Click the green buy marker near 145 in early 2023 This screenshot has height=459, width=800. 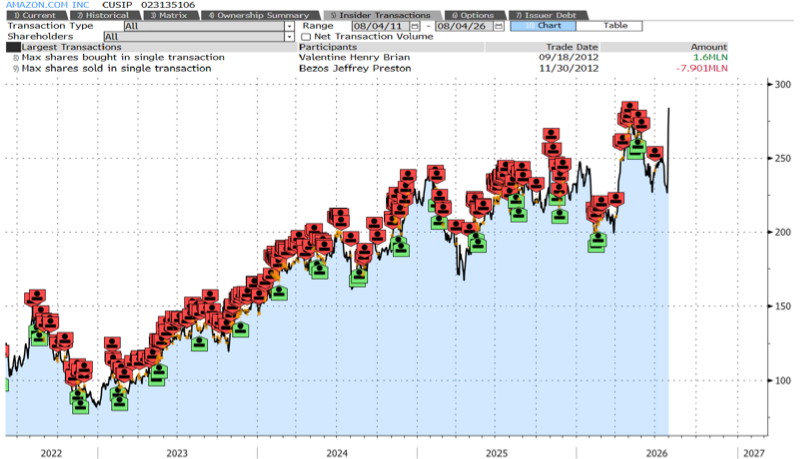199,343
